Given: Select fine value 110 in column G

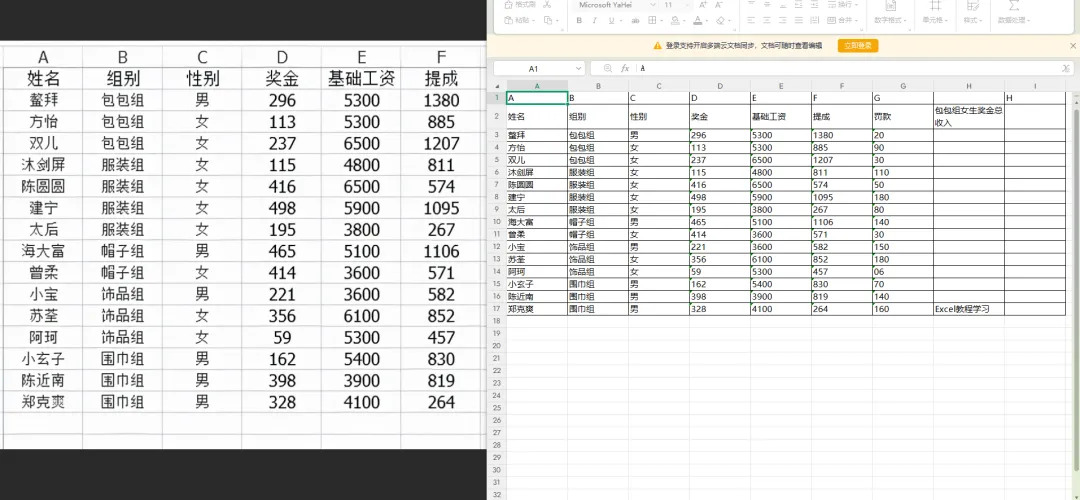Looking at the screenshot, I should [x=903, y=172].
